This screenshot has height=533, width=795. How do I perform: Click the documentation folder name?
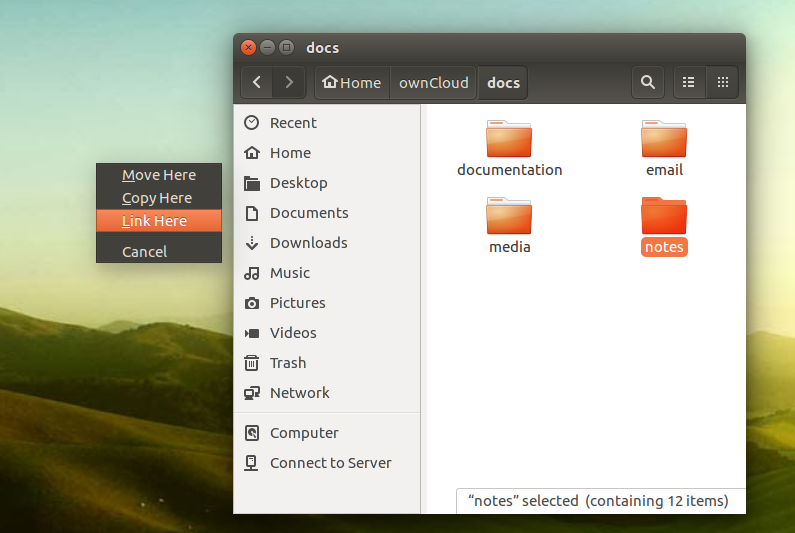510,170
